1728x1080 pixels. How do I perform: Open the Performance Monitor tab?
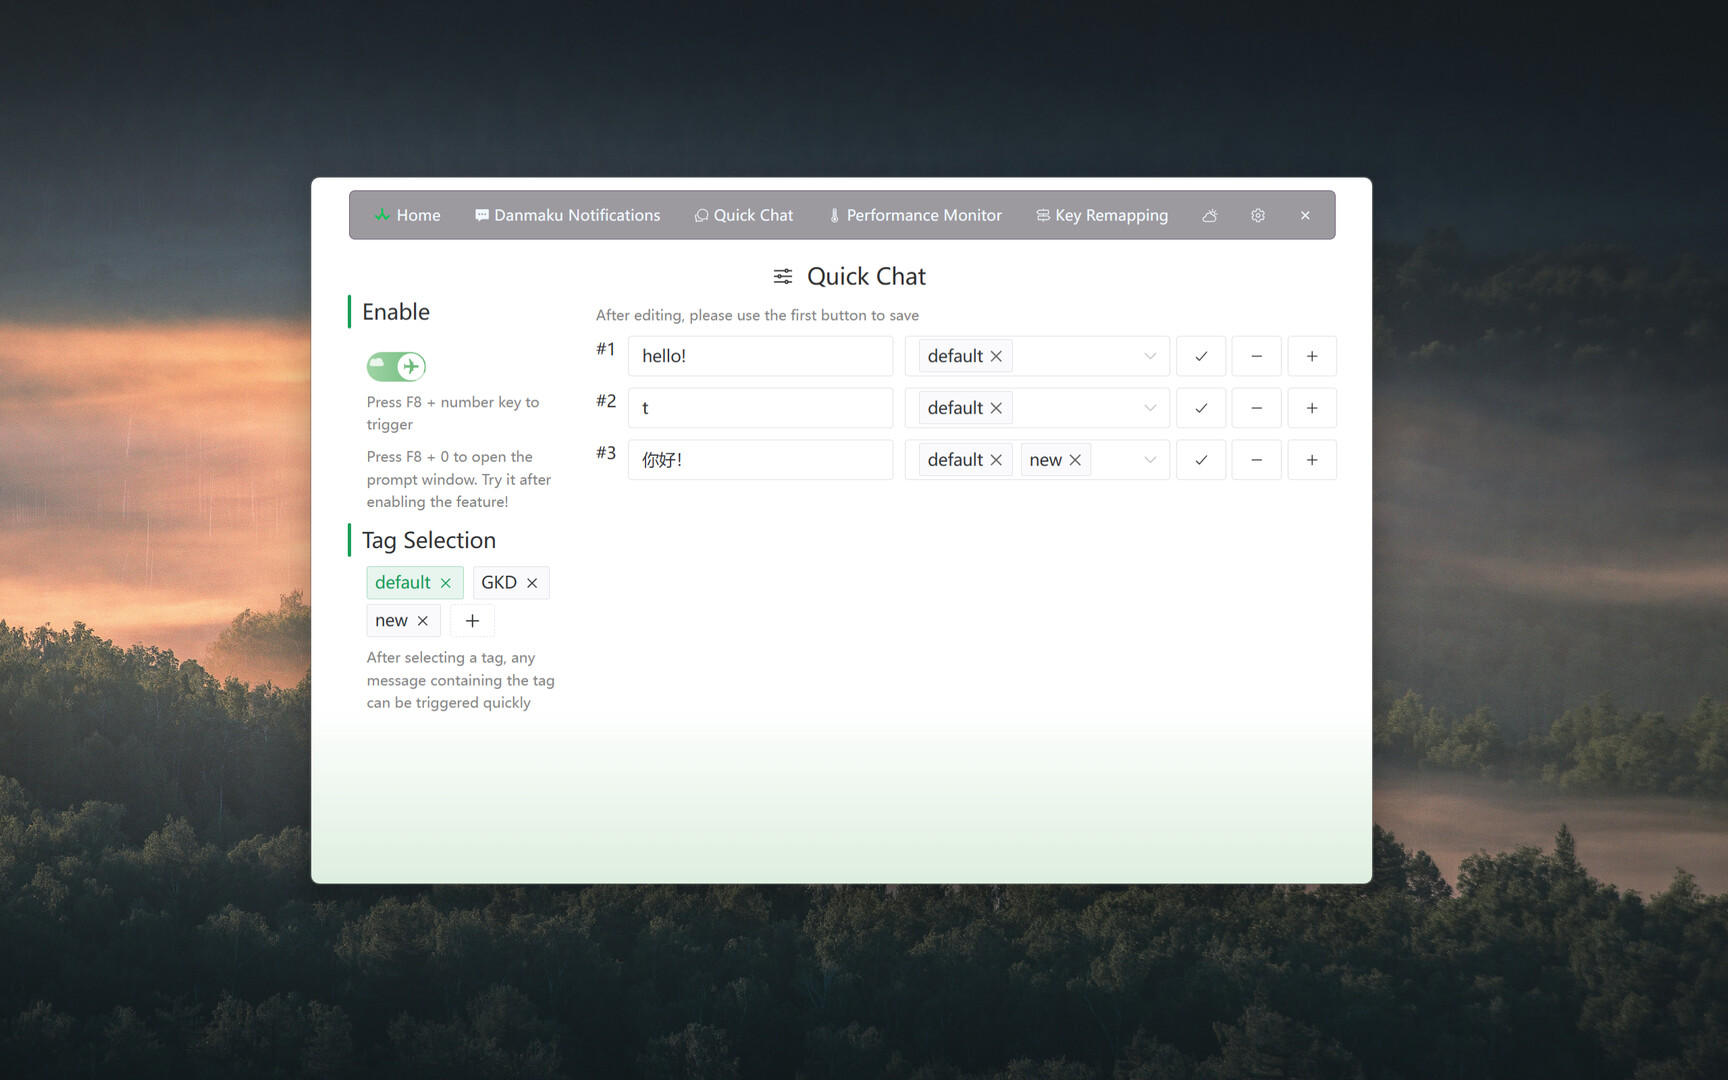coord(913,215)
